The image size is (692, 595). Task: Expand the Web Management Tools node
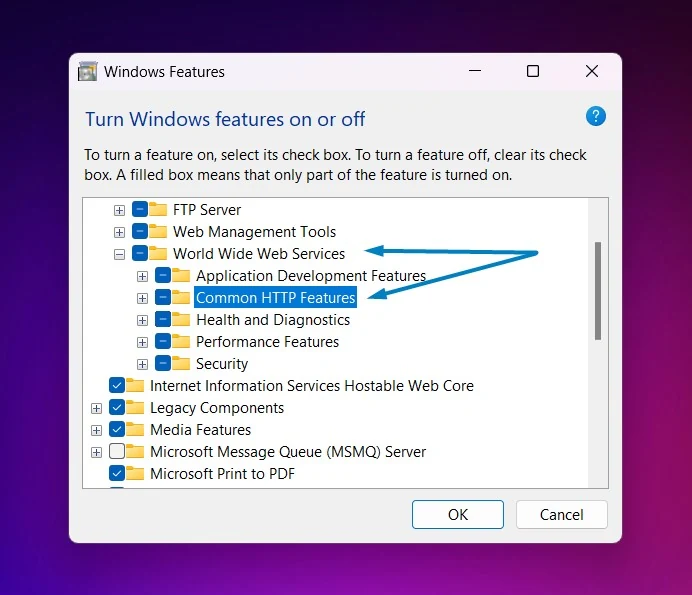click(119, 232)
